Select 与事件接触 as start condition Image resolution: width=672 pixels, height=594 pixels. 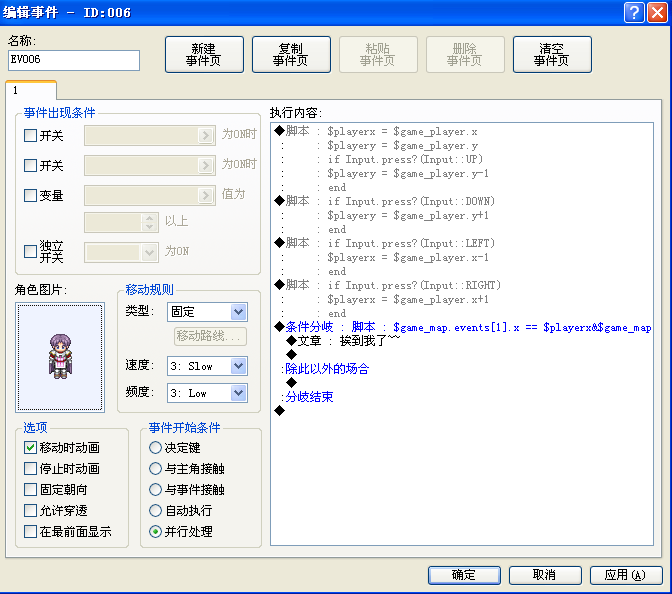pos(155,489)
